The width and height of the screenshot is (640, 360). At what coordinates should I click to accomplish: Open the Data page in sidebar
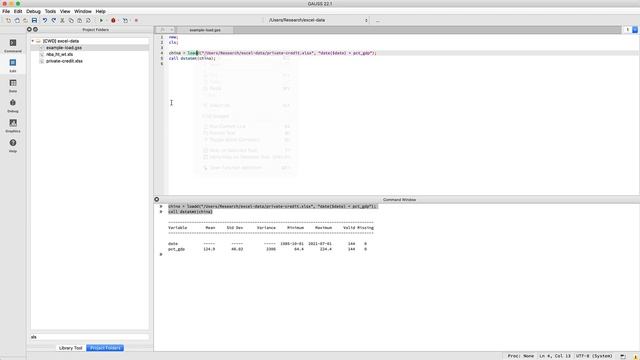(13, 86)
